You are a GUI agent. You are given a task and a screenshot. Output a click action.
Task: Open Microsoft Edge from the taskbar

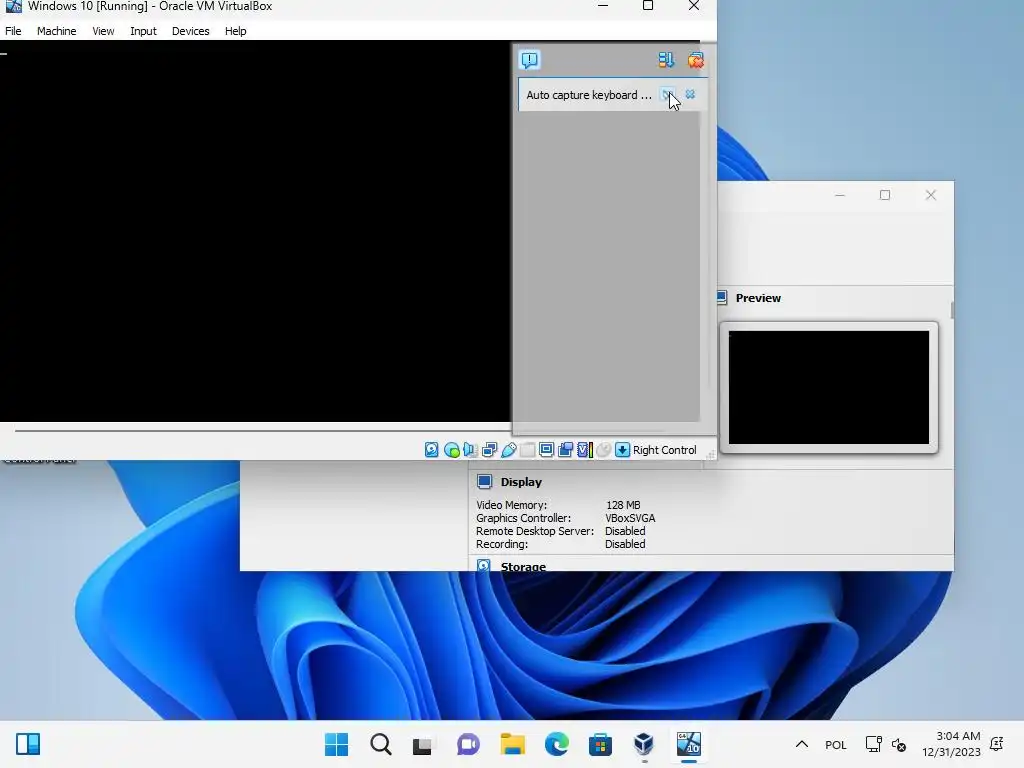(x=556, y=744)
